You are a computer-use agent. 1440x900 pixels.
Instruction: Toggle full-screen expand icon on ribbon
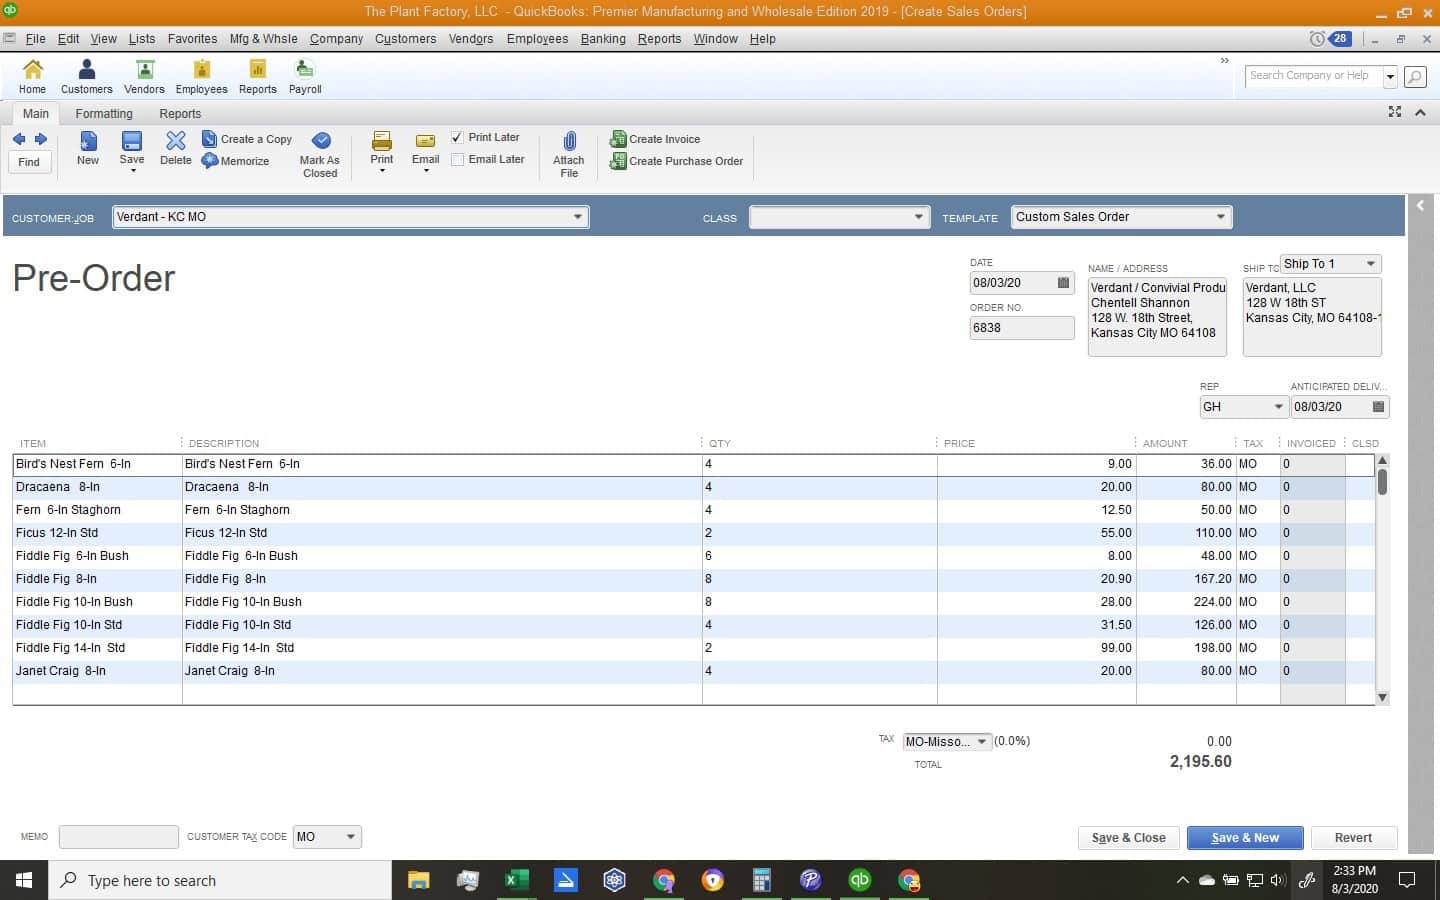click(x=1395, y=112)
